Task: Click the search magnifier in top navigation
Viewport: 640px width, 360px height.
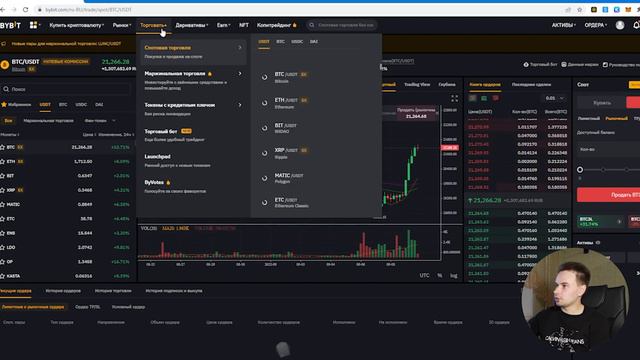Action: (312, 25)
